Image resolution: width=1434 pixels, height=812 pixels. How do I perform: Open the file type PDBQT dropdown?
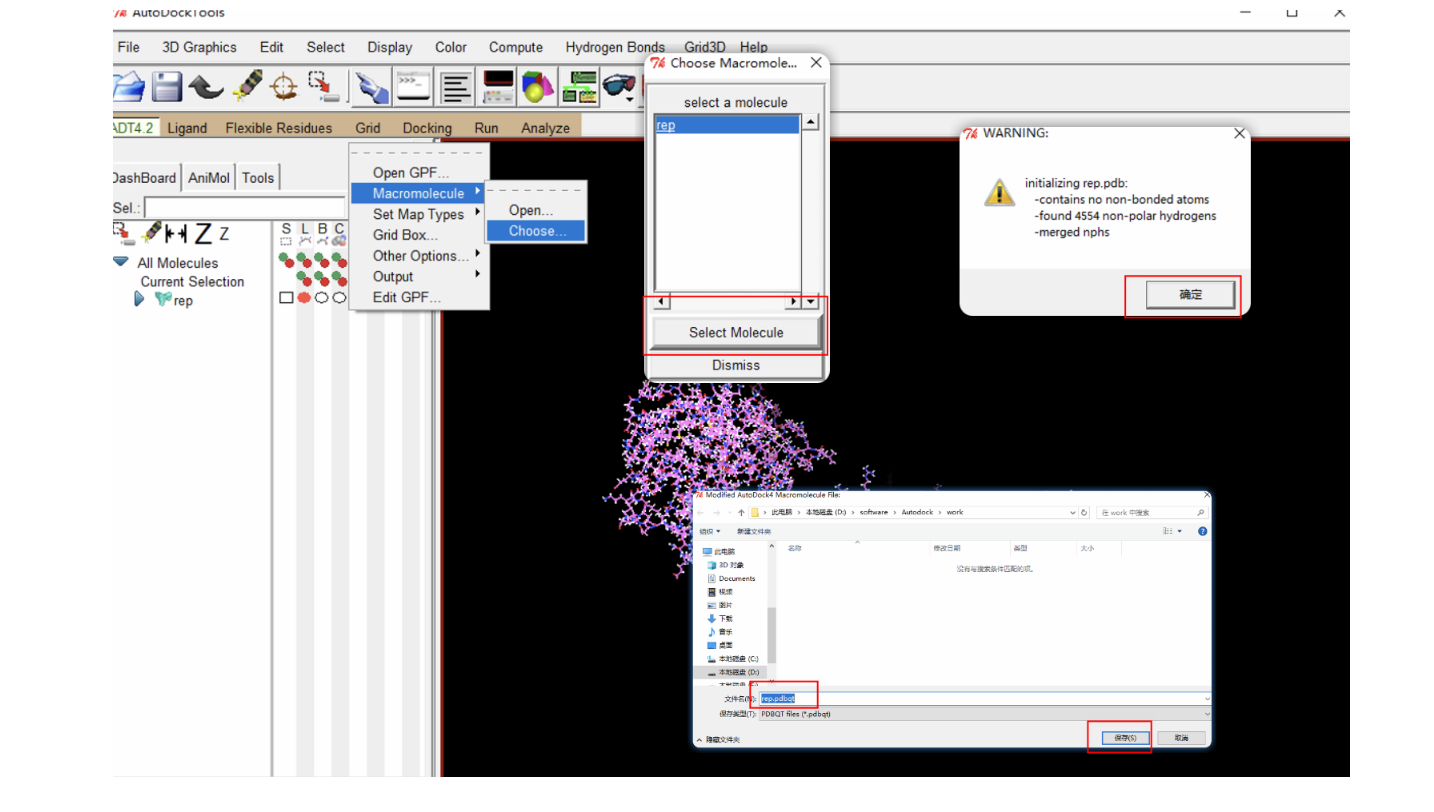point(1208,714)
